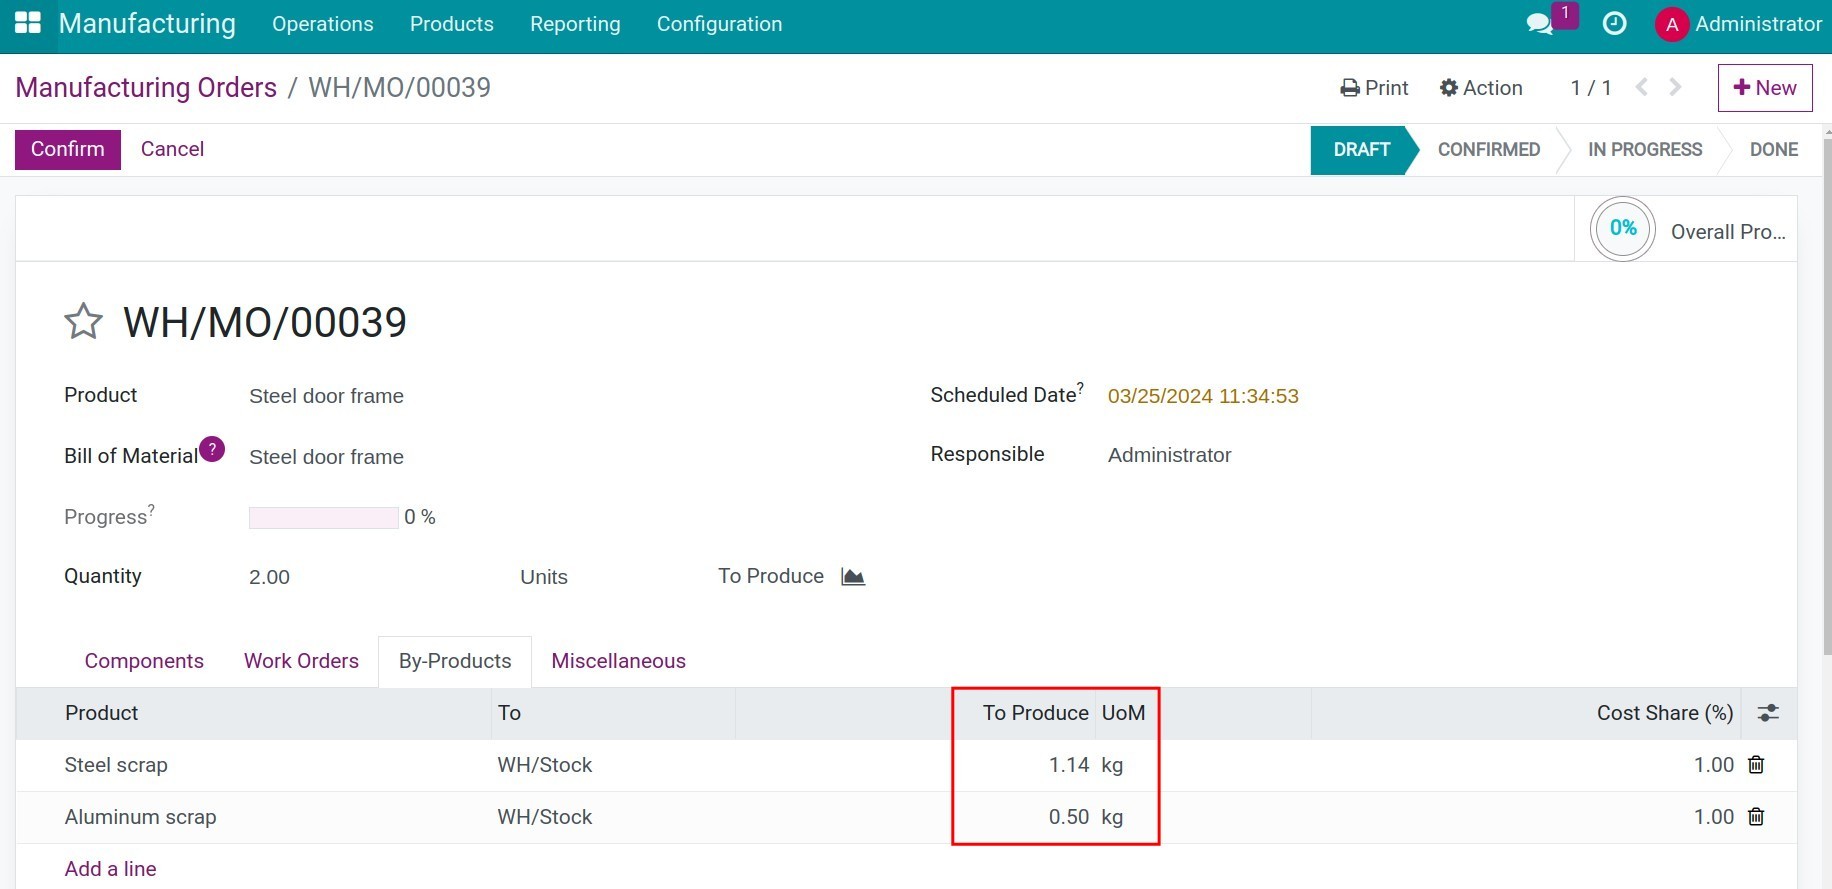This screenshot has height=889, width=1832.
Task: Click Aluminum scrap cost share 1.00
Action: pyautogui.click(x=1714, y=817)
